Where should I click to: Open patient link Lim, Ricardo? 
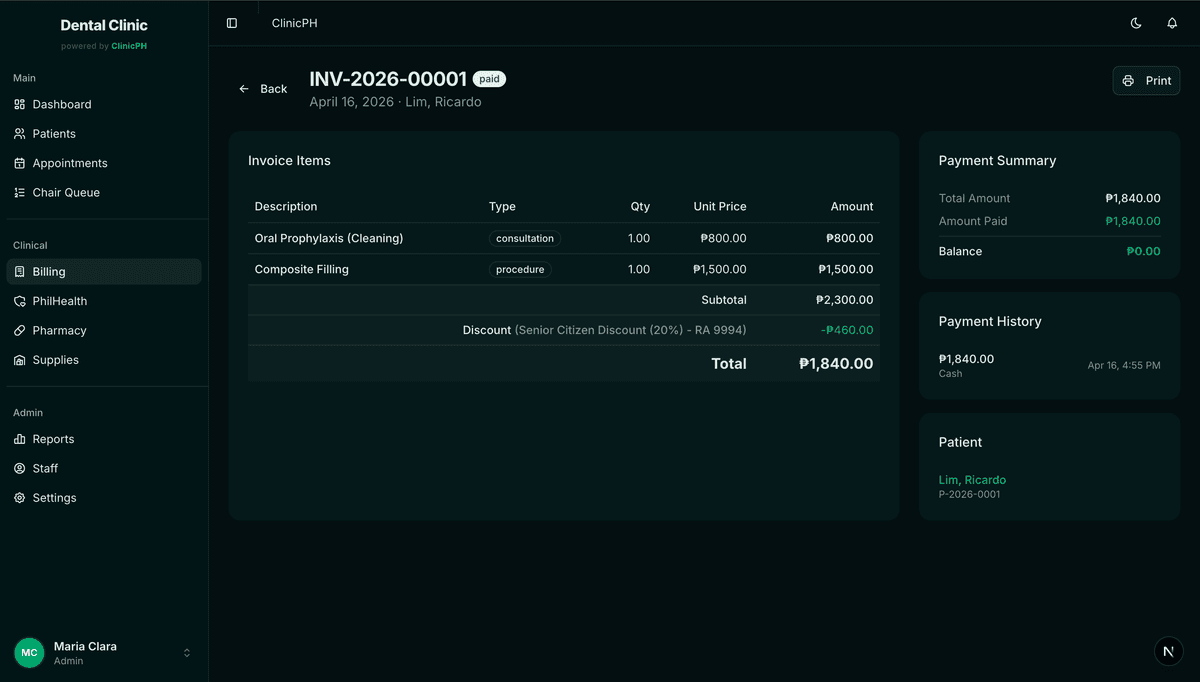tap(972, 480)
